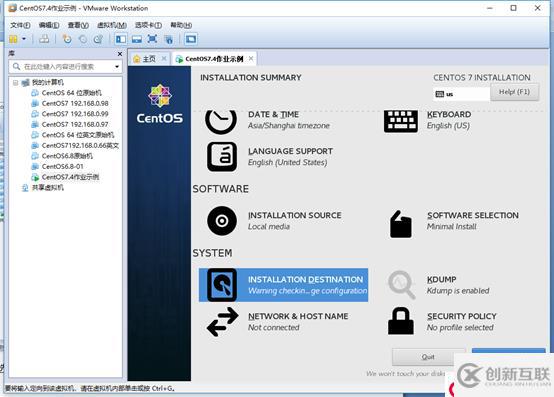
Task: Open the snapshot manager toolbar icon
Action: point(98,39)
